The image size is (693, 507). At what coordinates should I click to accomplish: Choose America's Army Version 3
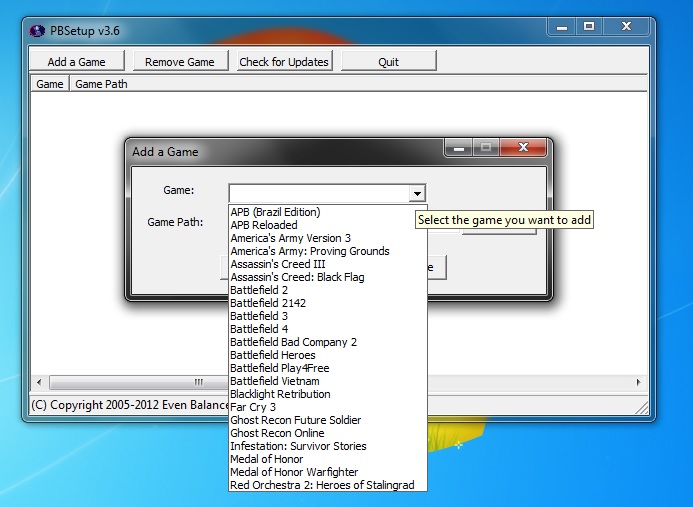(x=327, y=238)
